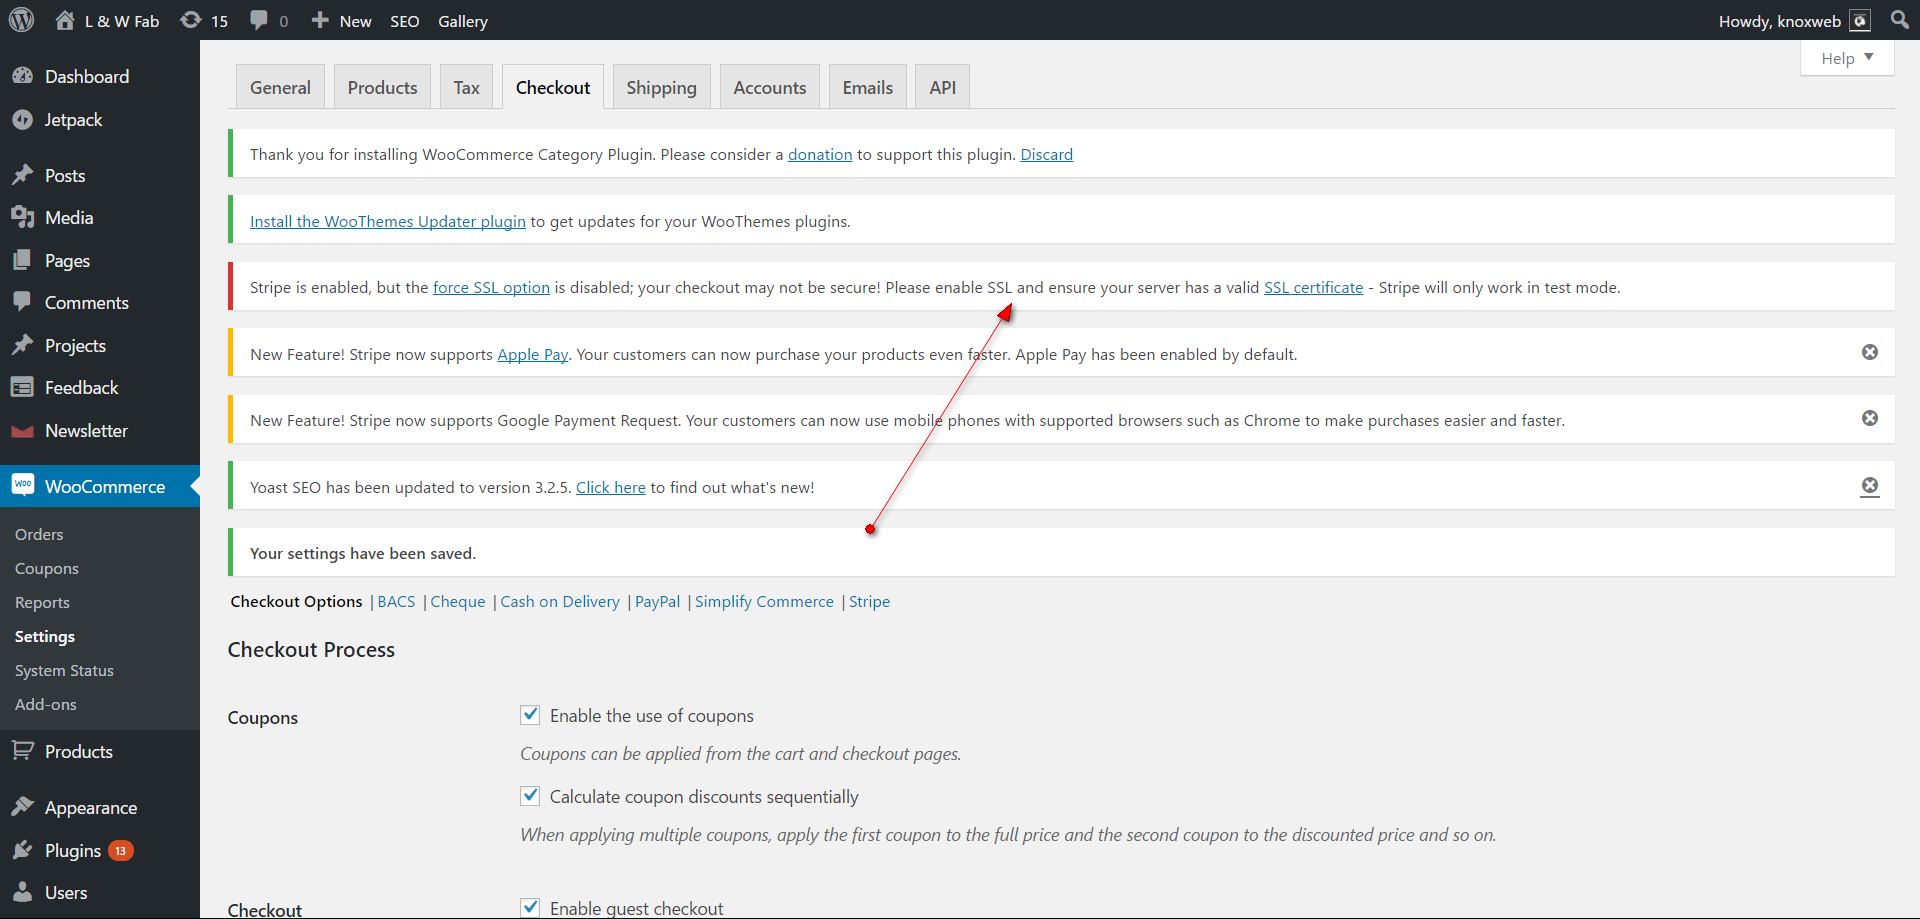
Task: Open Simplify Commerce settings
Action: point(764,601)
